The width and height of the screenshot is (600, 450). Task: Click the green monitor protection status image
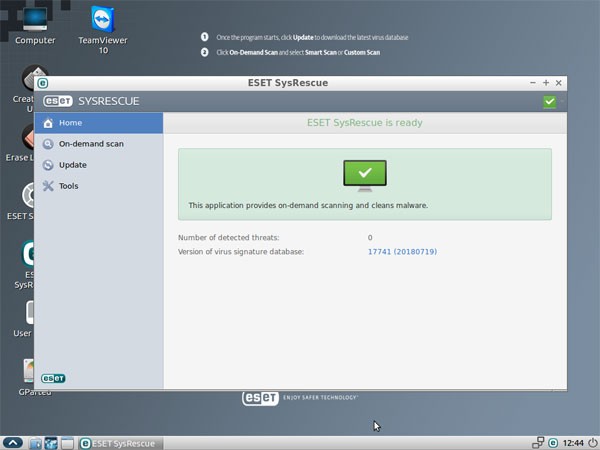(x=364, y=177)
